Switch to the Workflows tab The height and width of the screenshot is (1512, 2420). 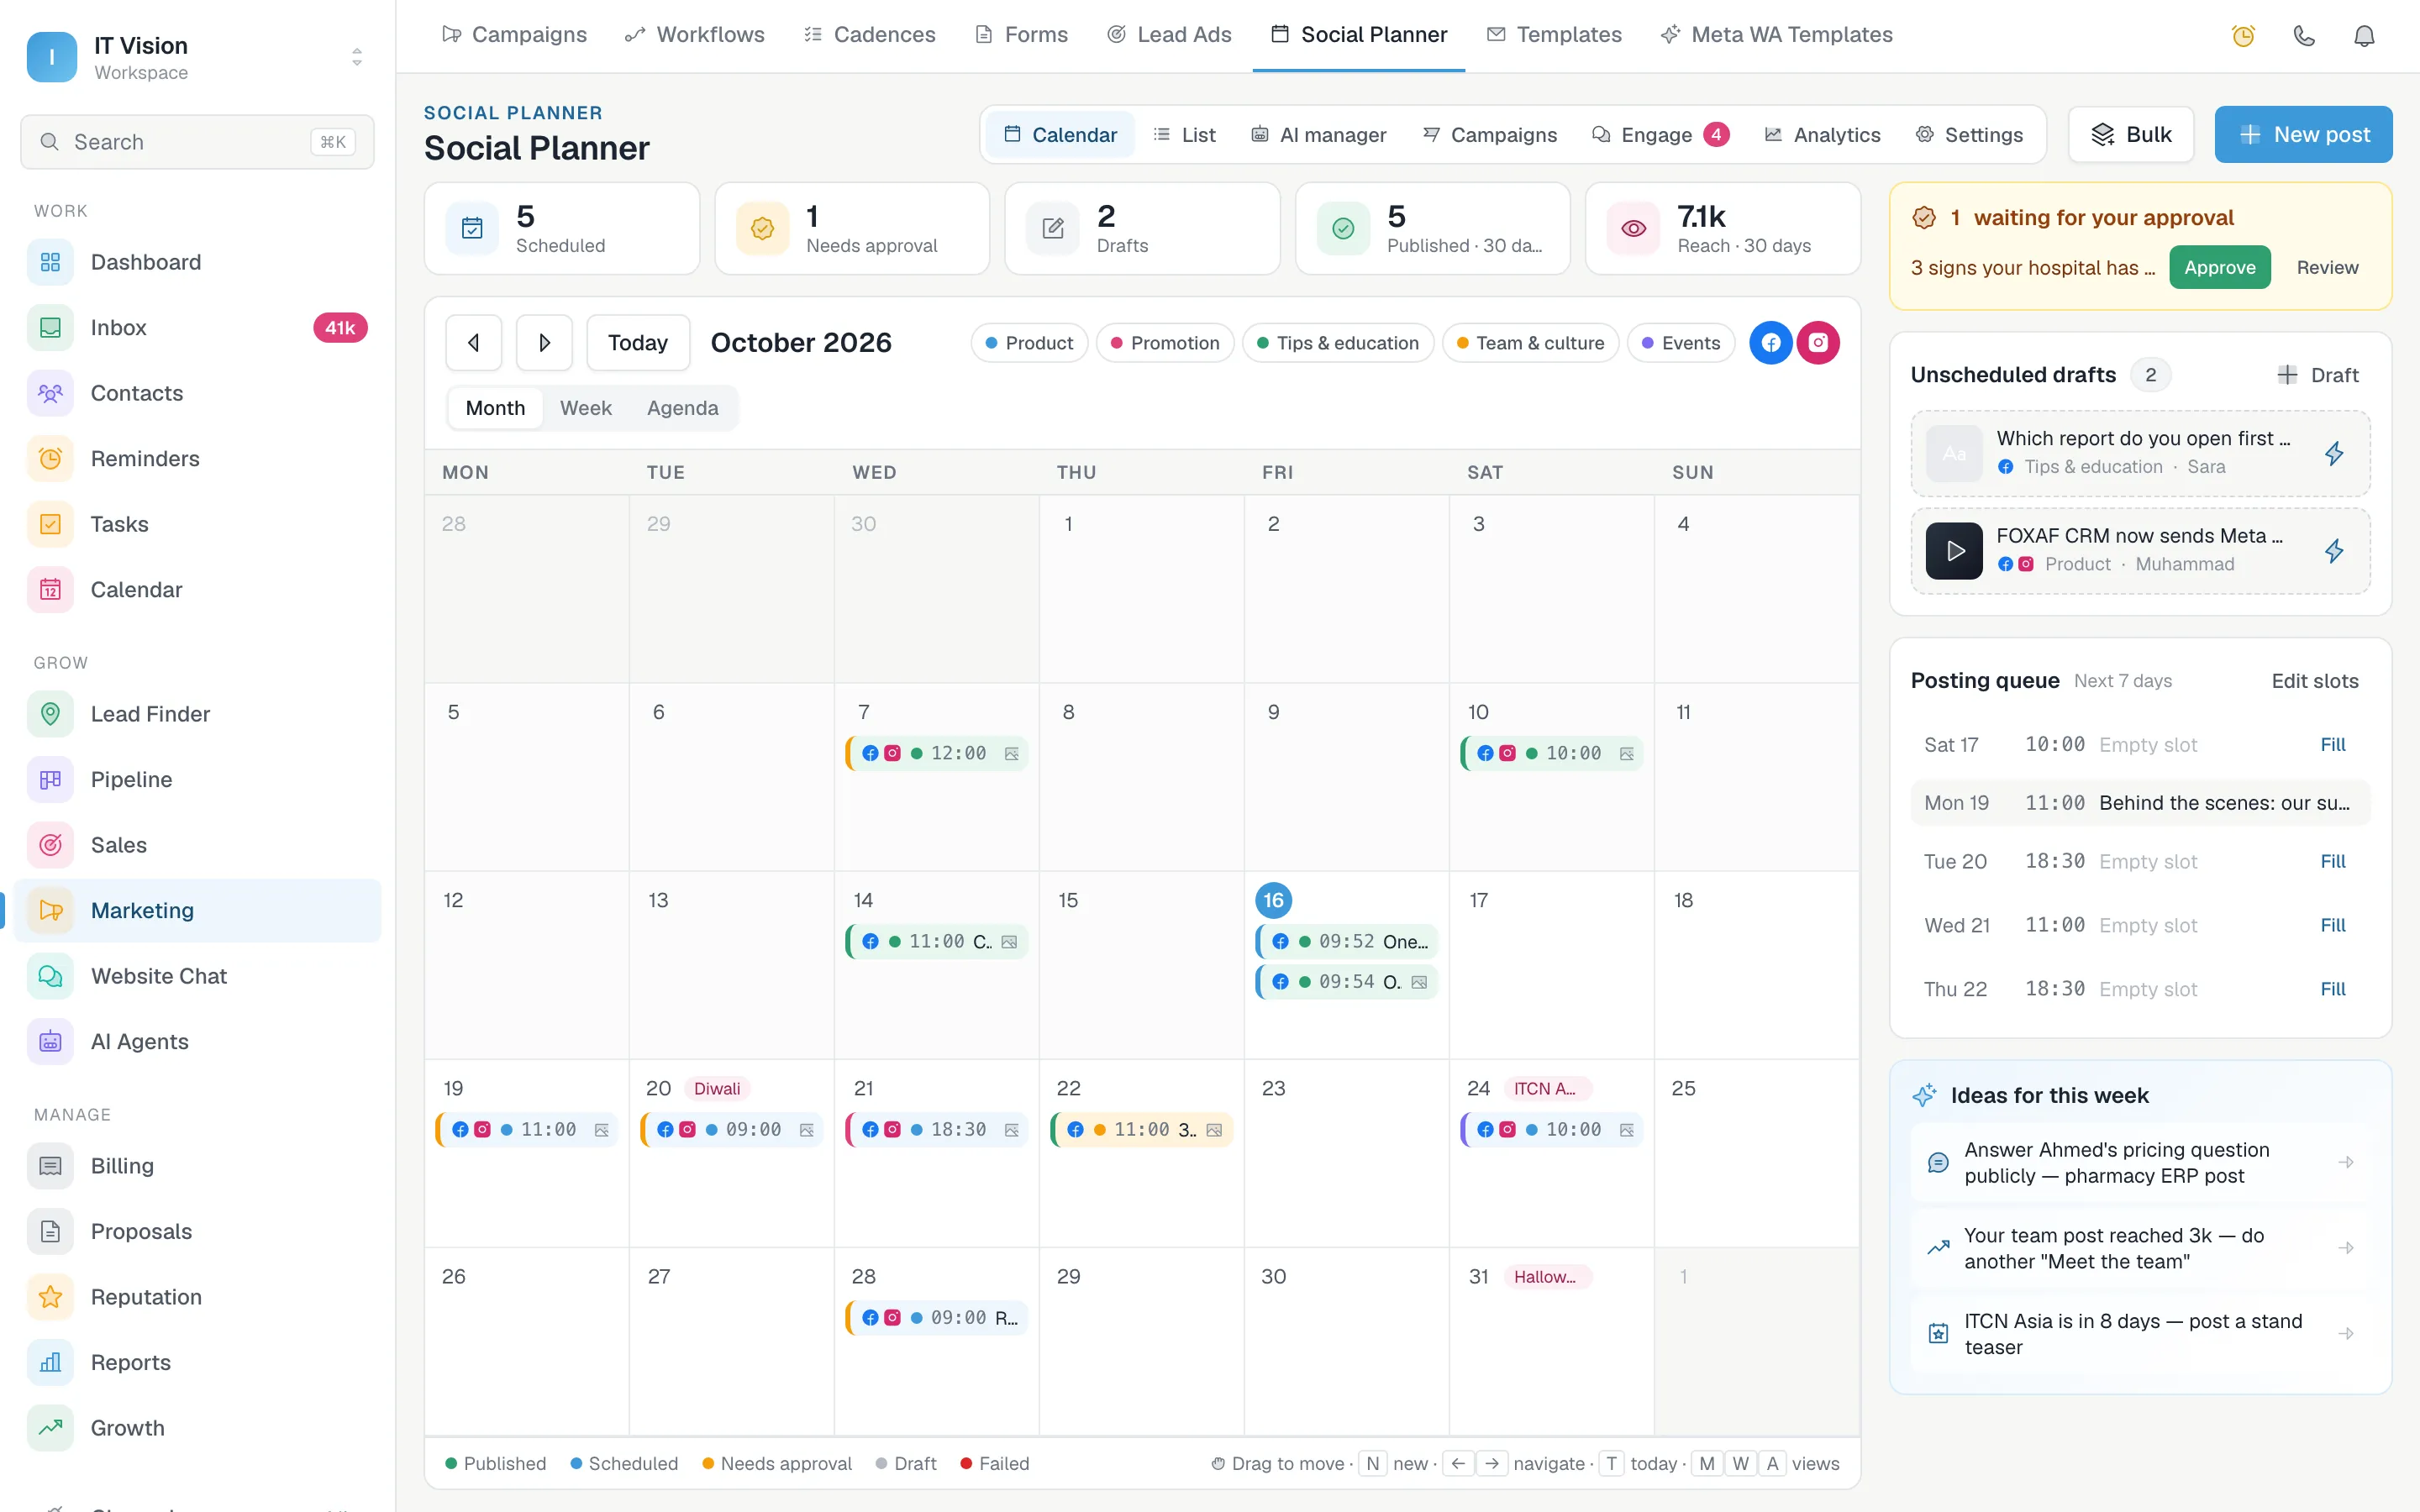[695, 35]
